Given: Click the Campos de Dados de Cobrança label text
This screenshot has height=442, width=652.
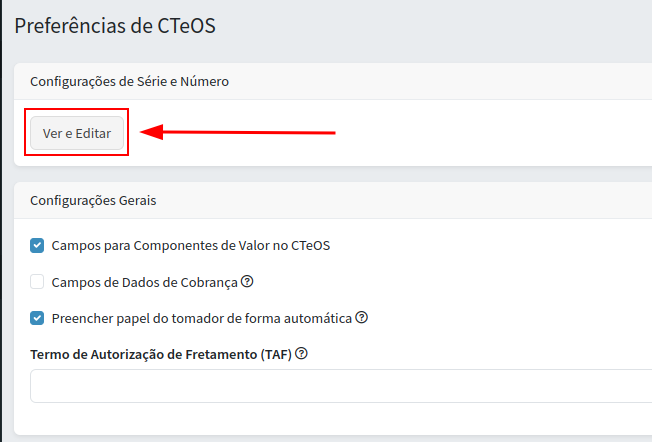Looking at the screenshot, I should pos(144,282).
